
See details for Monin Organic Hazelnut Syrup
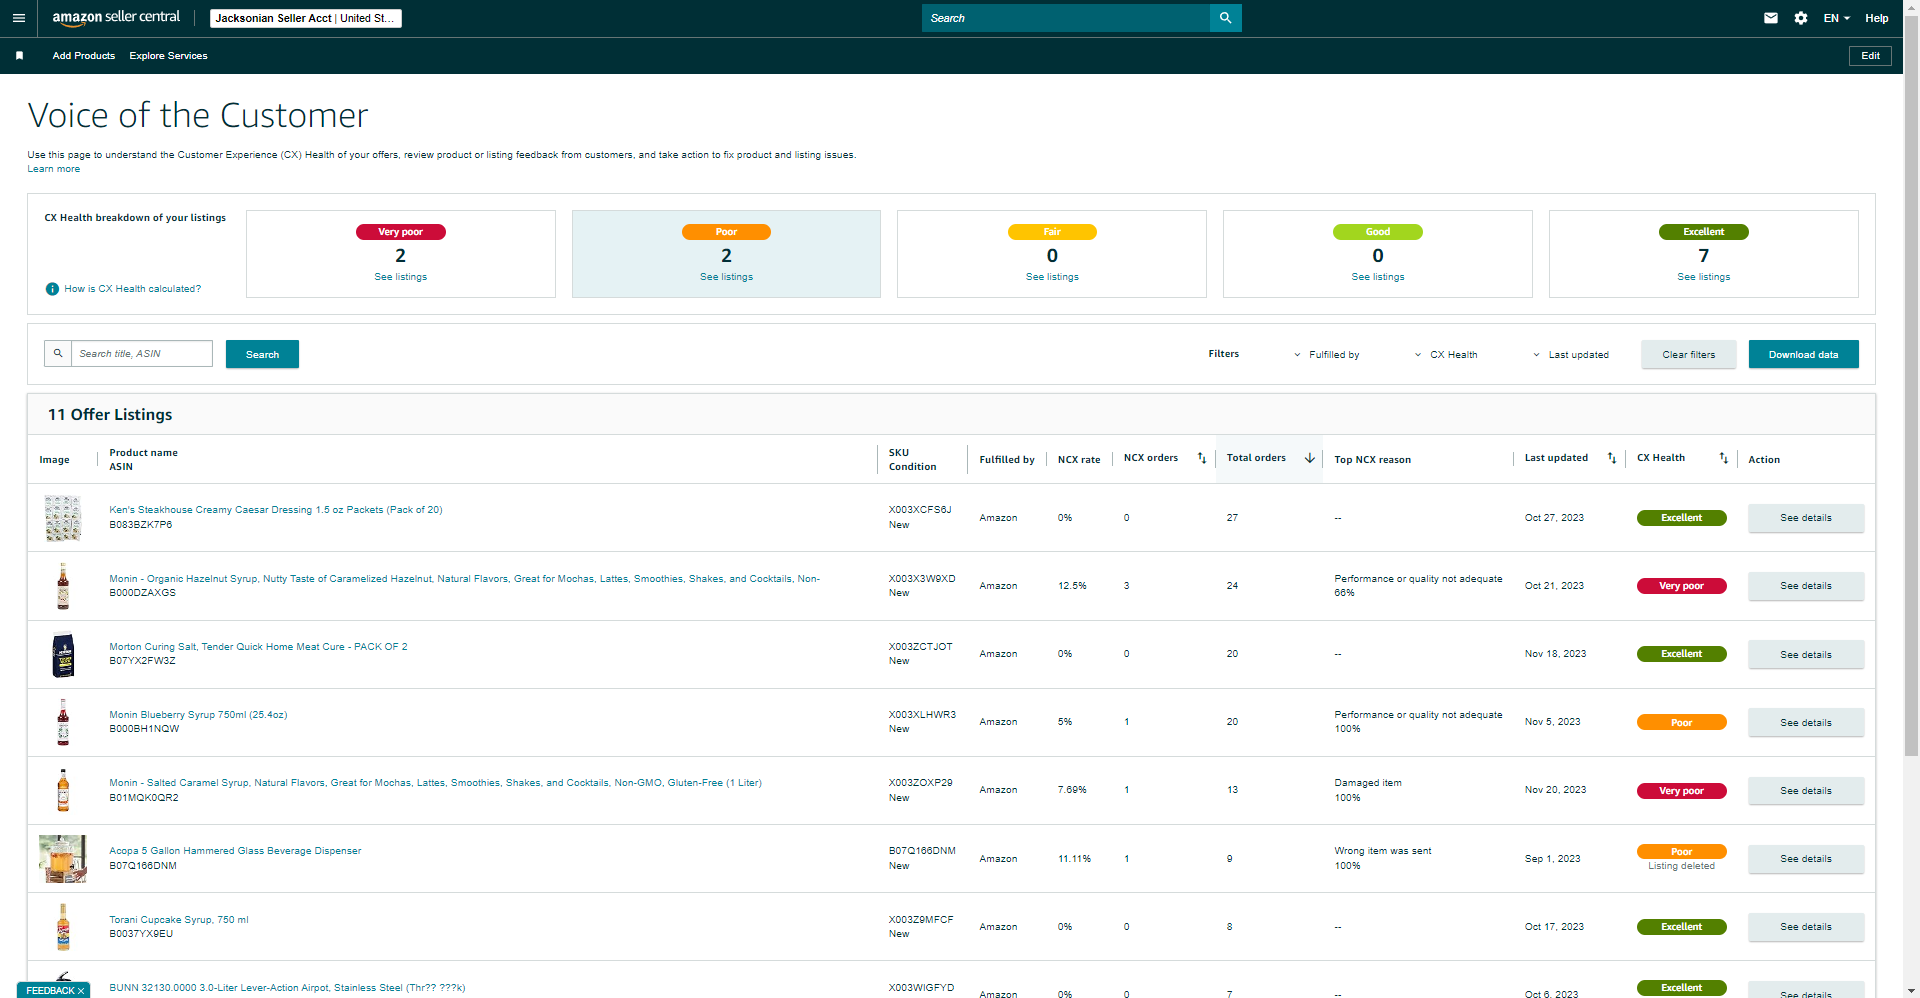[x=1806, y=586]
